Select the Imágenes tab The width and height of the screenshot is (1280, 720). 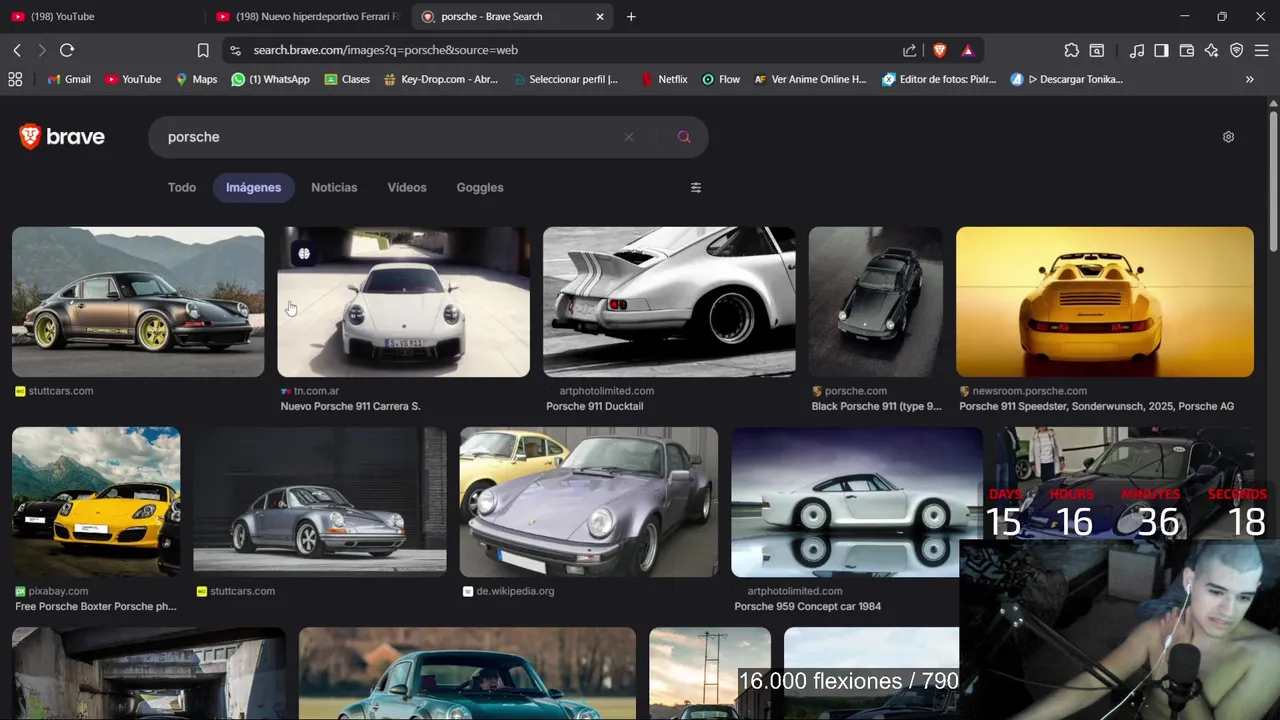pos(254,187)
